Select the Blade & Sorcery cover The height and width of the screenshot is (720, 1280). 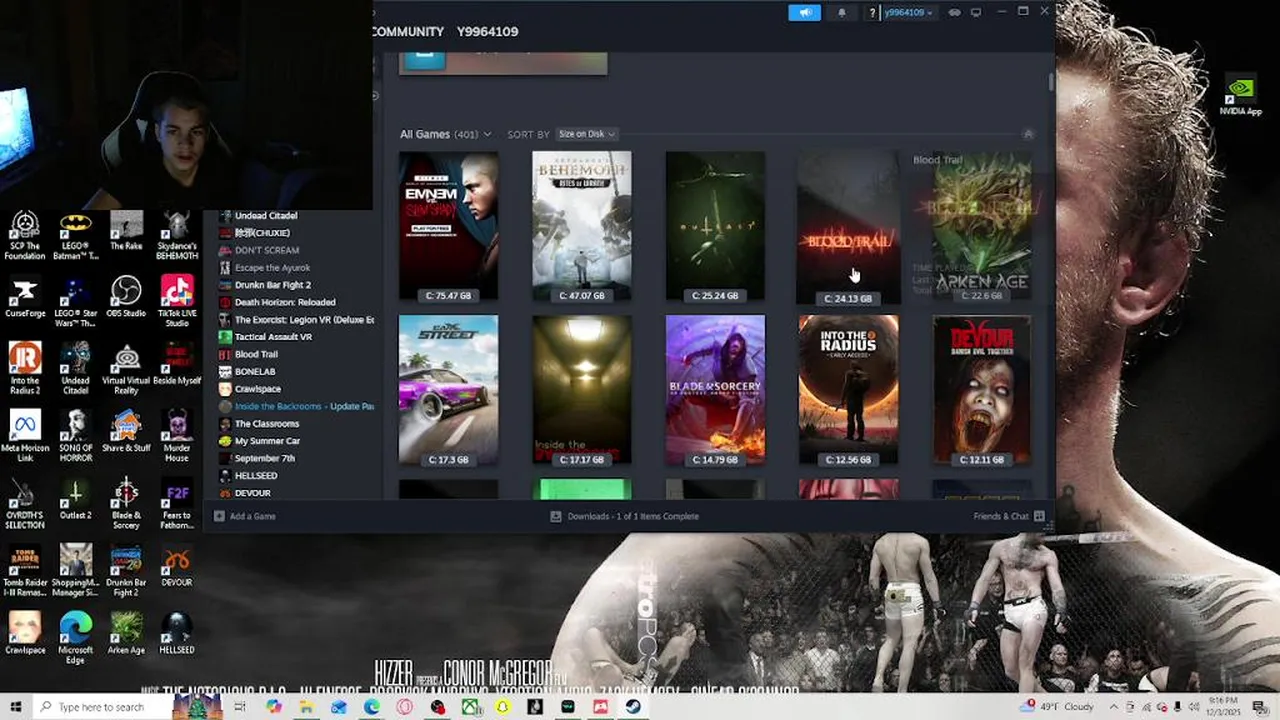pyautogui.click(x=715, y=390)
